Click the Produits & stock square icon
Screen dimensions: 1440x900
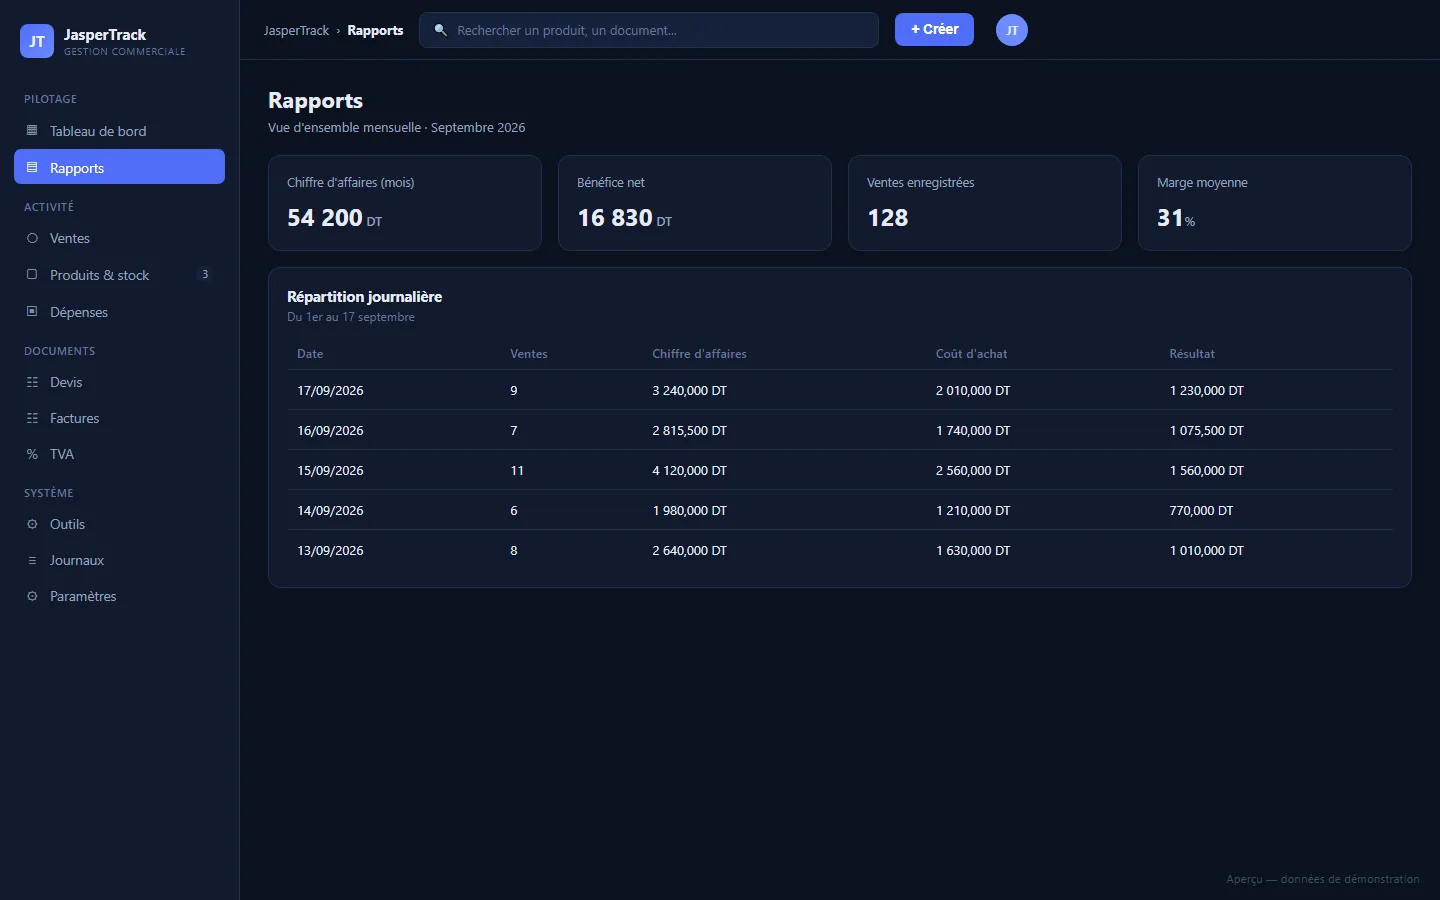32,274
